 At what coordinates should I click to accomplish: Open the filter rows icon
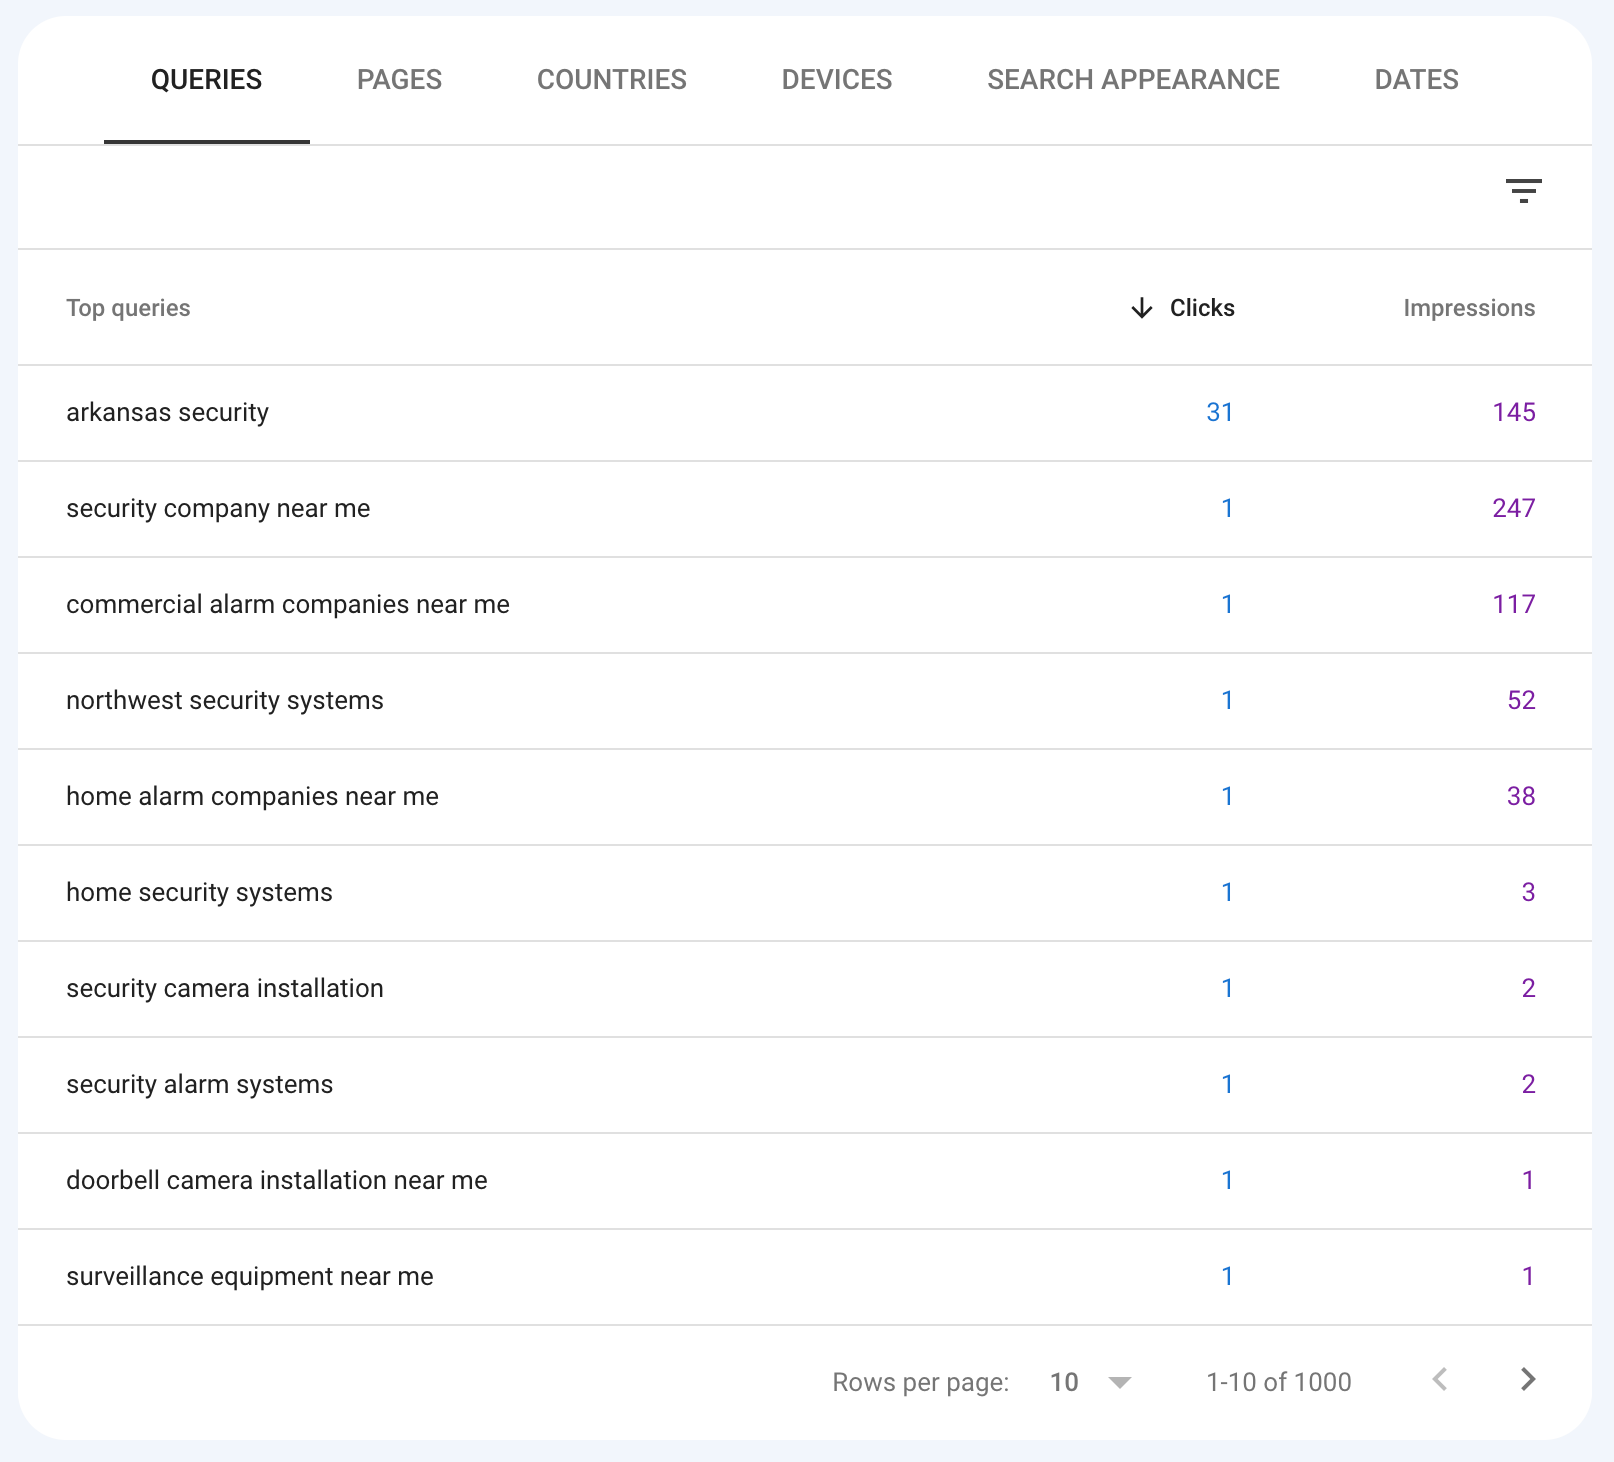[x=1523, y=191]
